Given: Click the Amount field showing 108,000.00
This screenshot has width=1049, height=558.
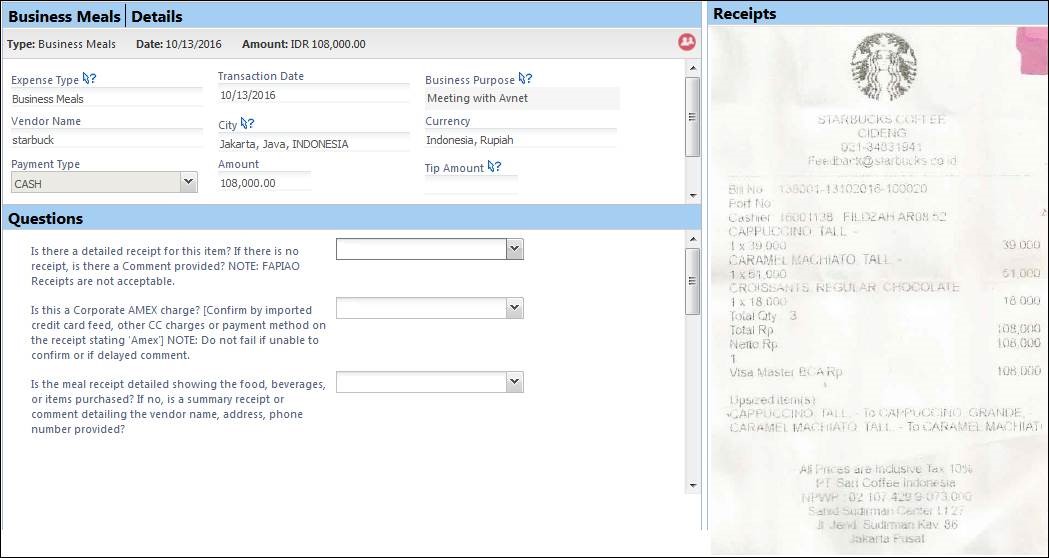Looking at the screenshot, I should [264, 183].
